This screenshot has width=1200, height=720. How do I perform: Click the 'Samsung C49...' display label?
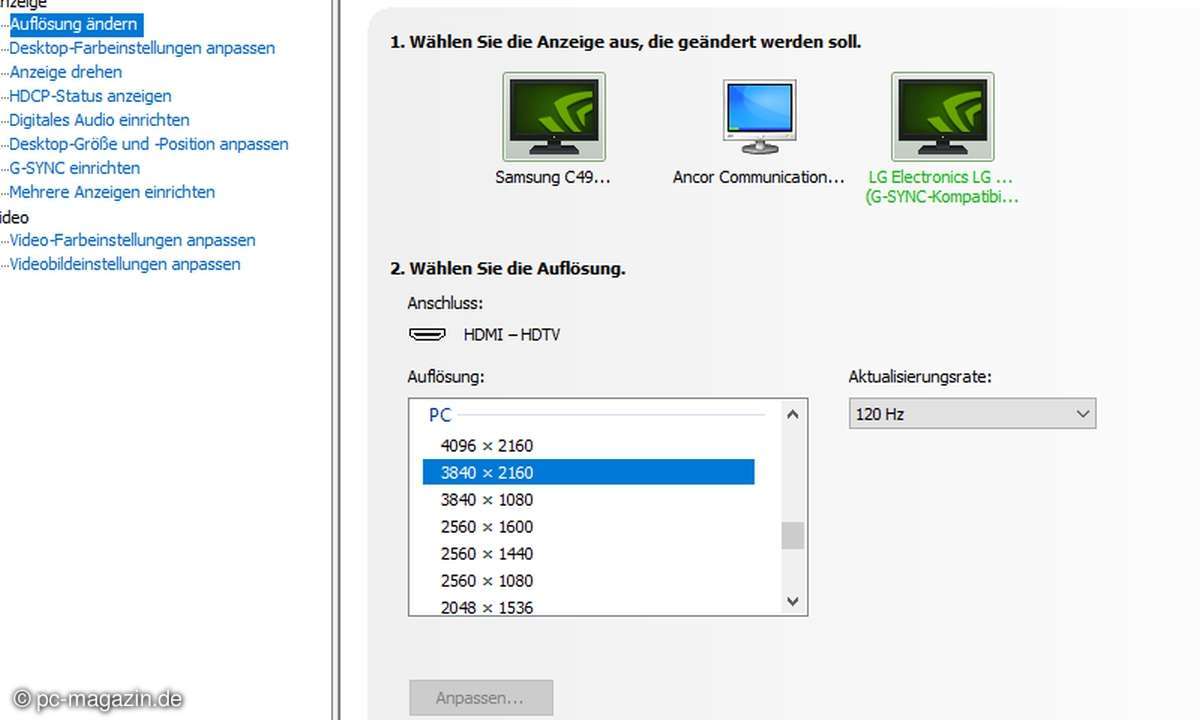(x=553, y=177)
